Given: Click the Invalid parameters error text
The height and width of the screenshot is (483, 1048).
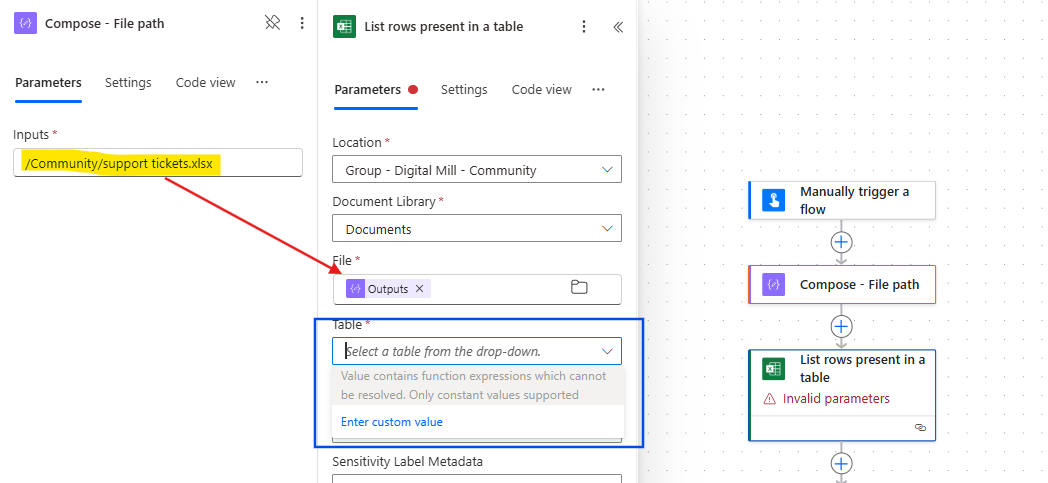Looking at the screenshot, I should point(836,399).
